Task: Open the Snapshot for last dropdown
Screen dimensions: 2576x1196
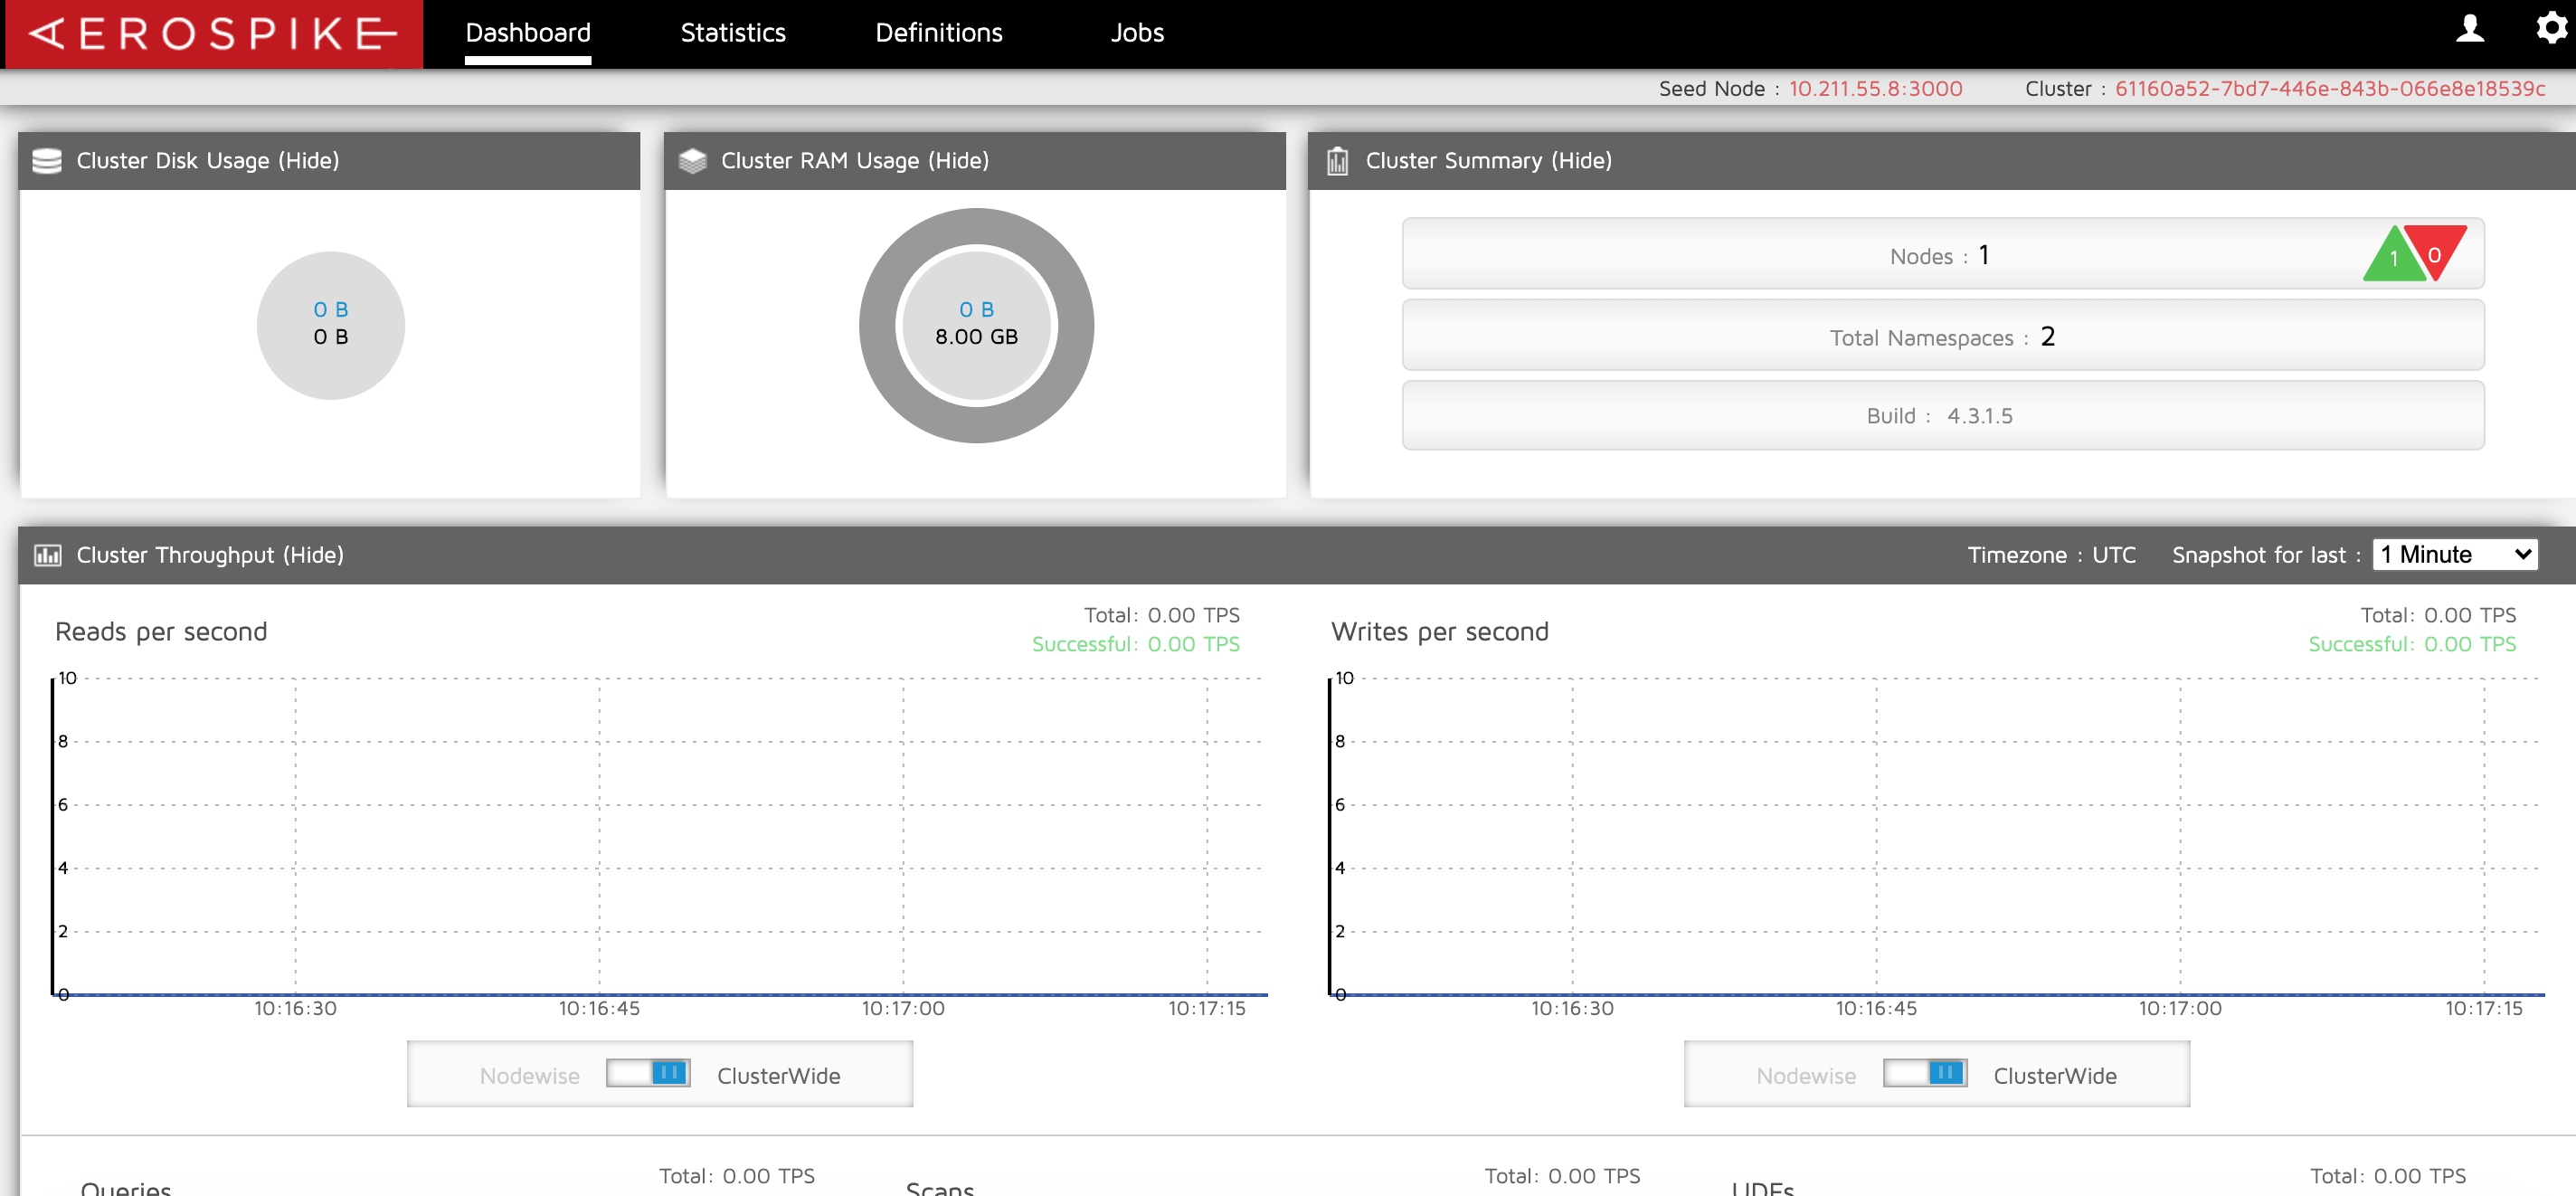Action: [x=2455, y=555]
